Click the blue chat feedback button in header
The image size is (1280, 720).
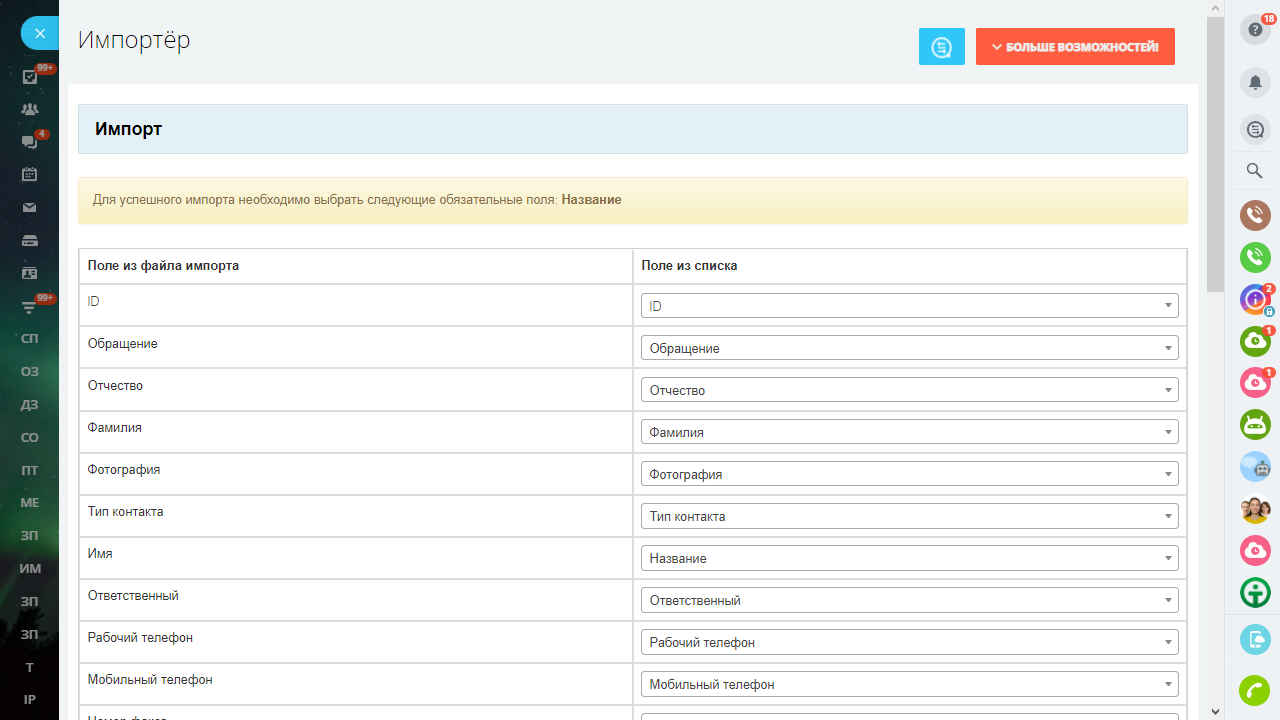click(x=941, y=47)
